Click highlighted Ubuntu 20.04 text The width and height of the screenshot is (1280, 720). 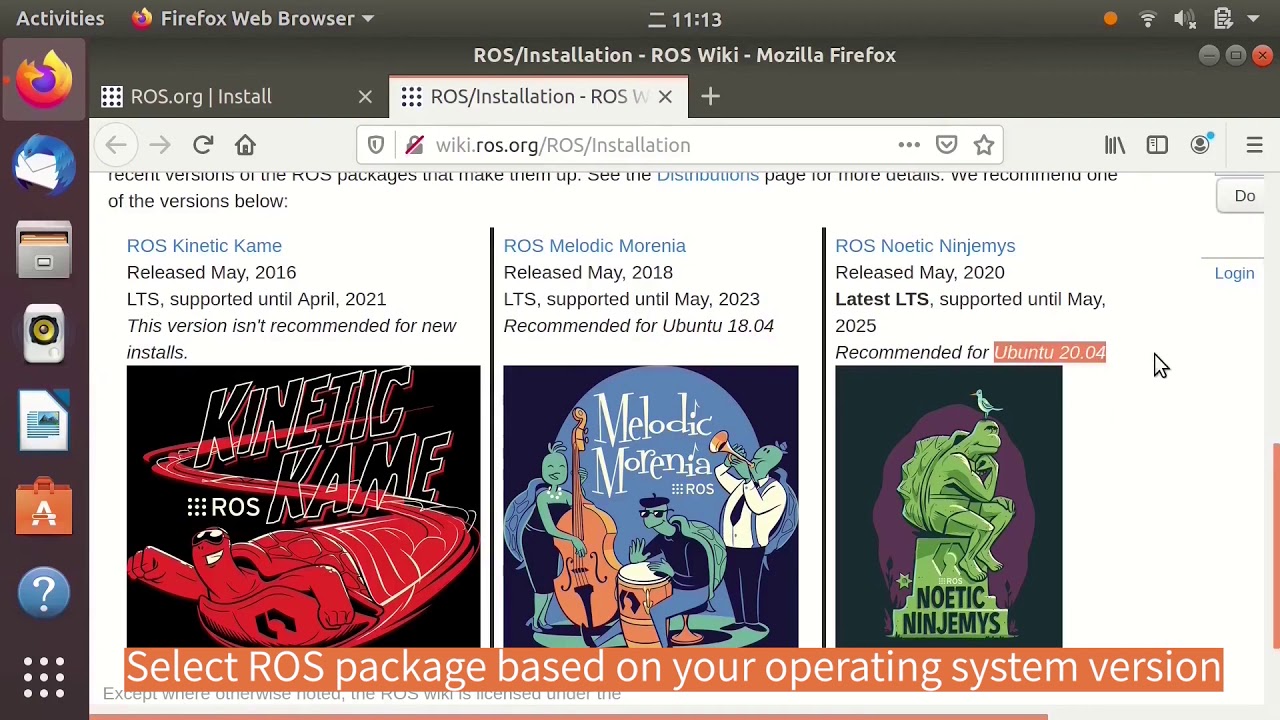pyautogui.click(x=1050, y=352)
